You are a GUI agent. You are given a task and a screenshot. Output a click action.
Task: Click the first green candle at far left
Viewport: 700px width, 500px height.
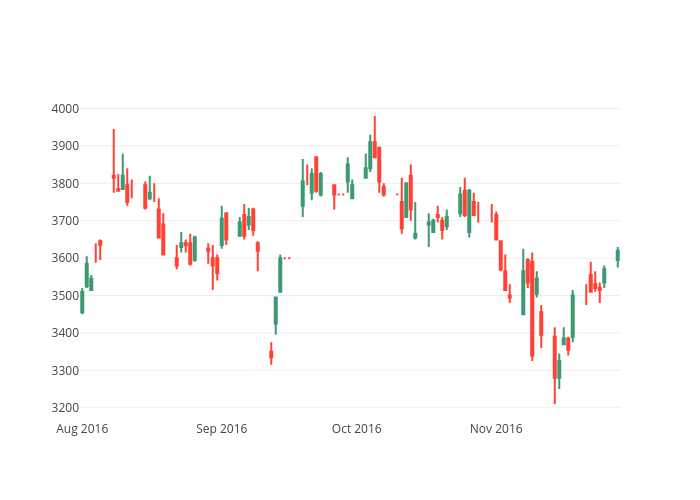click(x=82, y=301)
